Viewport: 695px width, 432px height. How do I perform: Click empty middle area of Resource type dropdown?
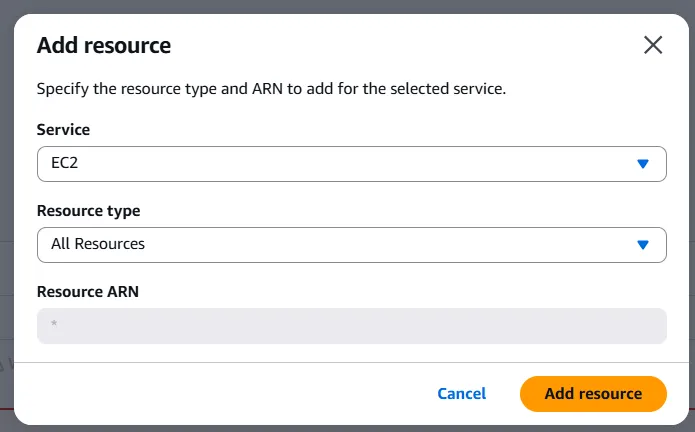[x=400, y=244]
